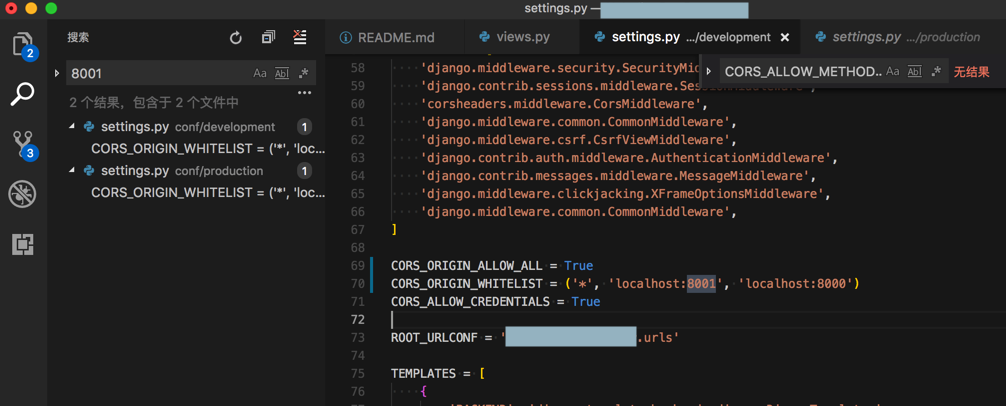Viewport: 1006px width, 406px height.
Task: Toggle search details ellipsis button
Action: tap(304, 93)
